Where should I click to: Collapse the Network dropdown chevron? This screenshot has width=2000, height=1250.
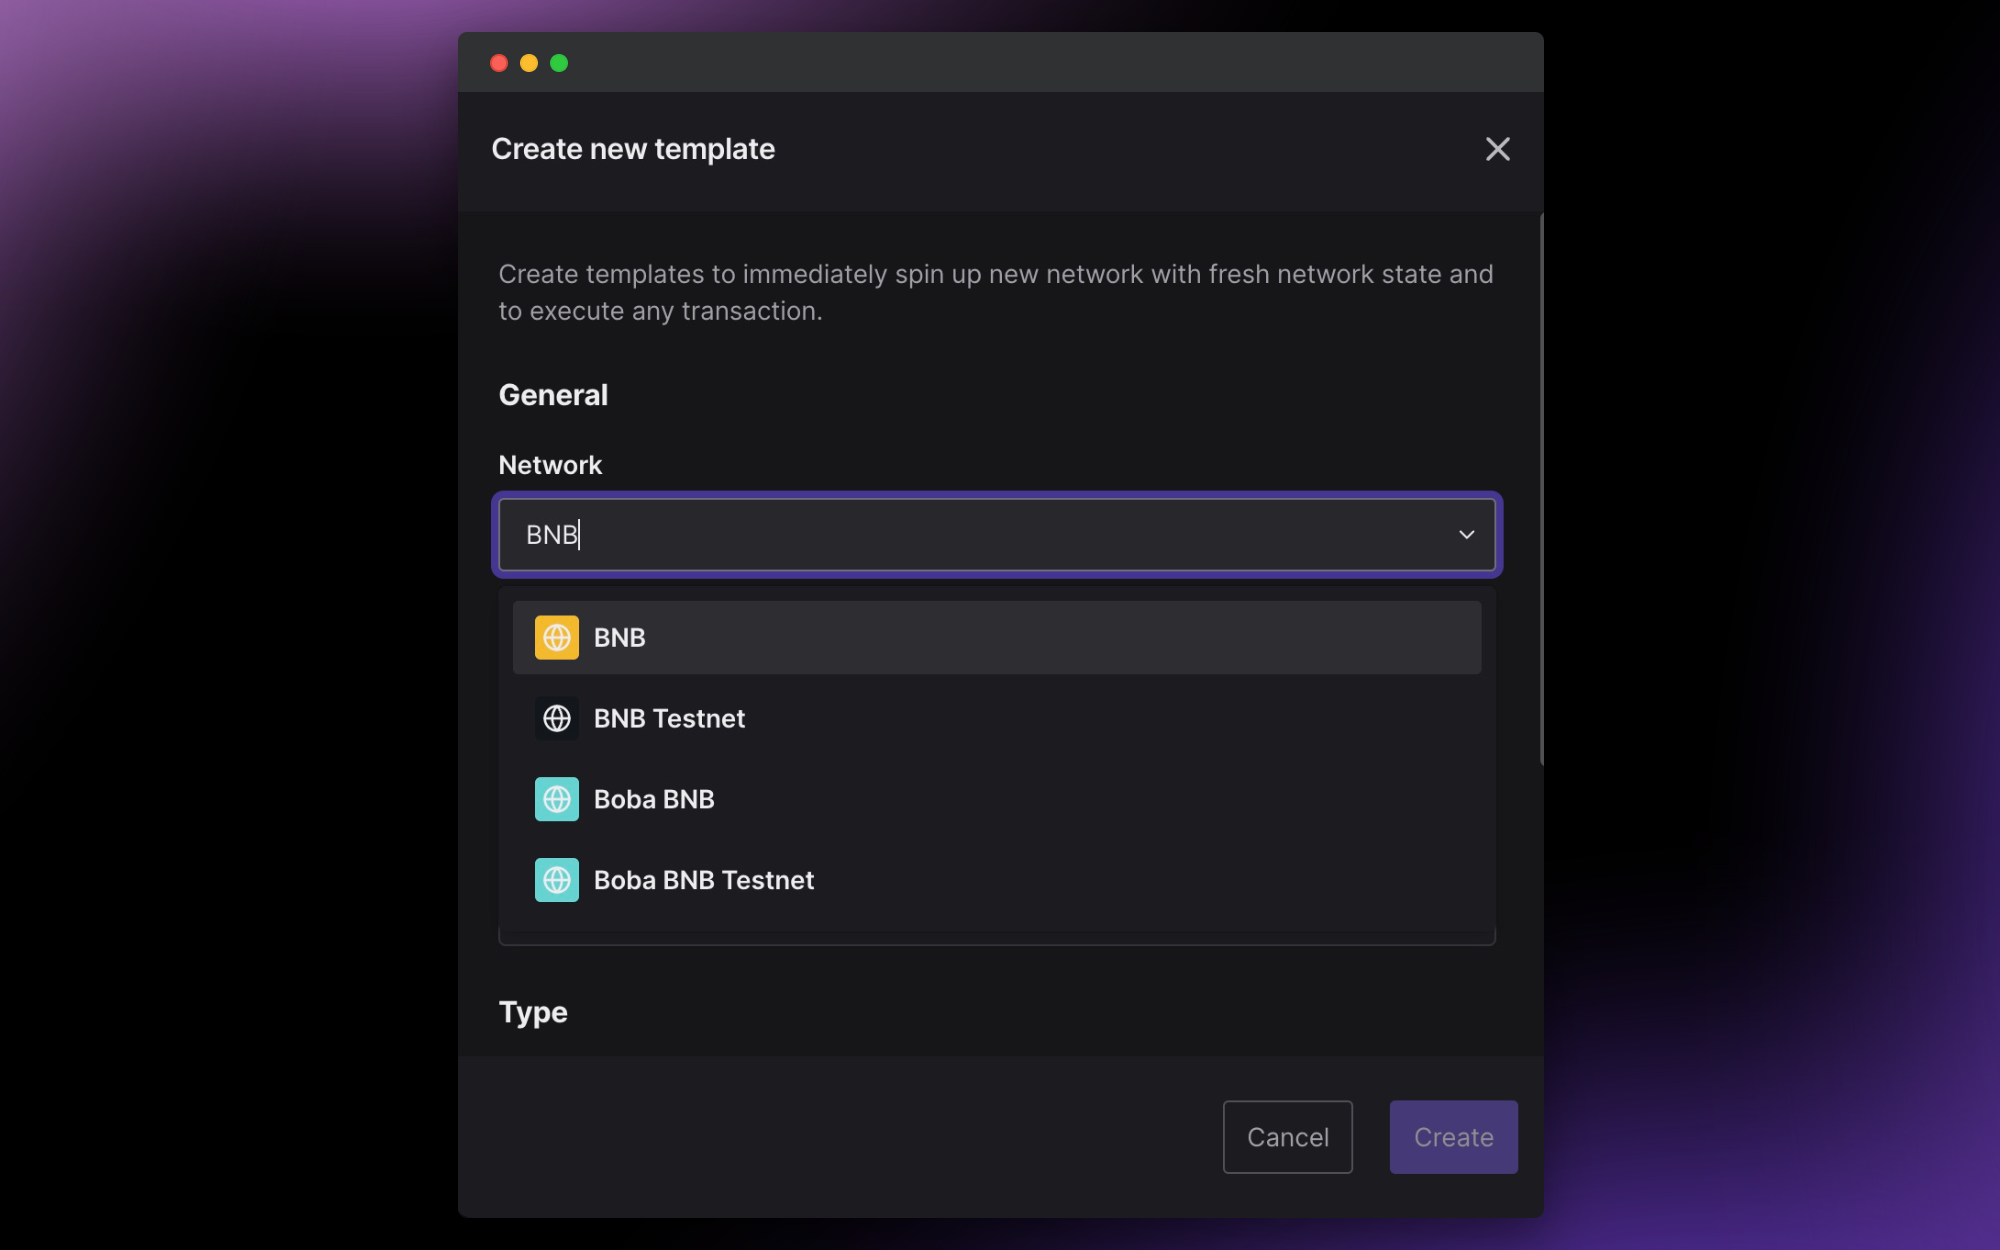[x=1466, y=535]
